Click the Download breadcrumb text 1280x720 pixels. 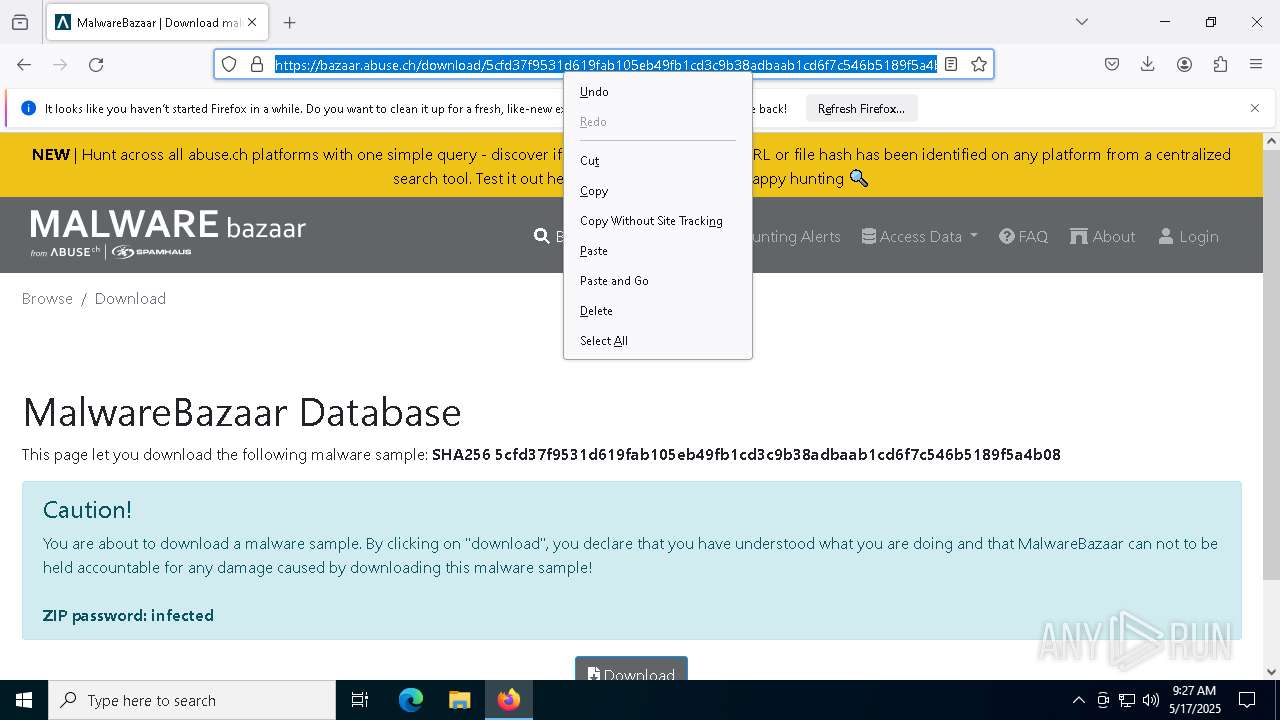click(x=130, y=298)
